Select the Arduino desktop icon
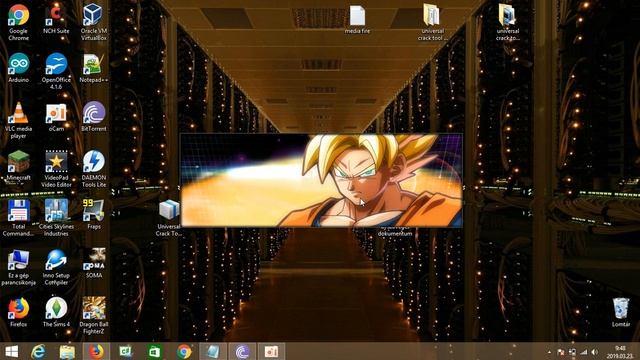This screenshot has width=640, height=360. pyautogui.click(x=18, y=68)
